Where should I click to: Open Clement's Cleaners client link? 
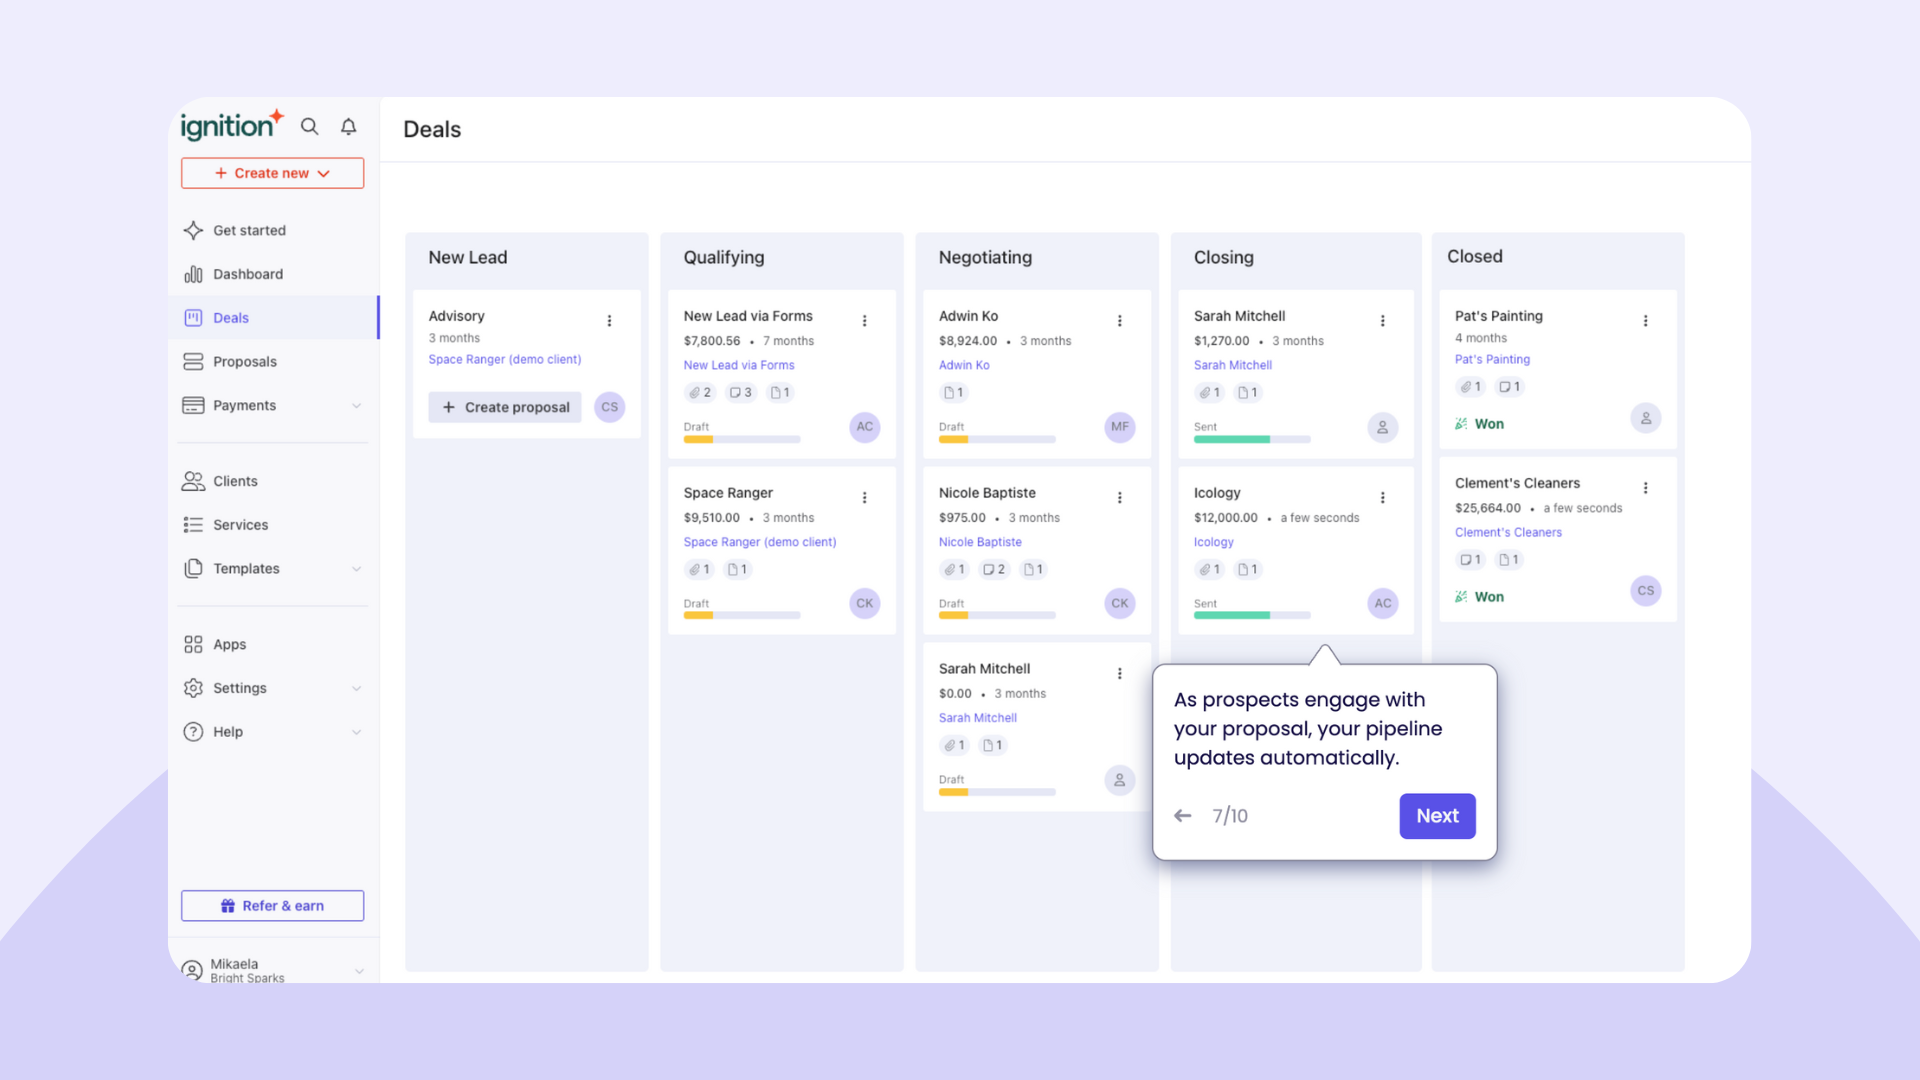pyautogui.click(x=1507, y=533)
